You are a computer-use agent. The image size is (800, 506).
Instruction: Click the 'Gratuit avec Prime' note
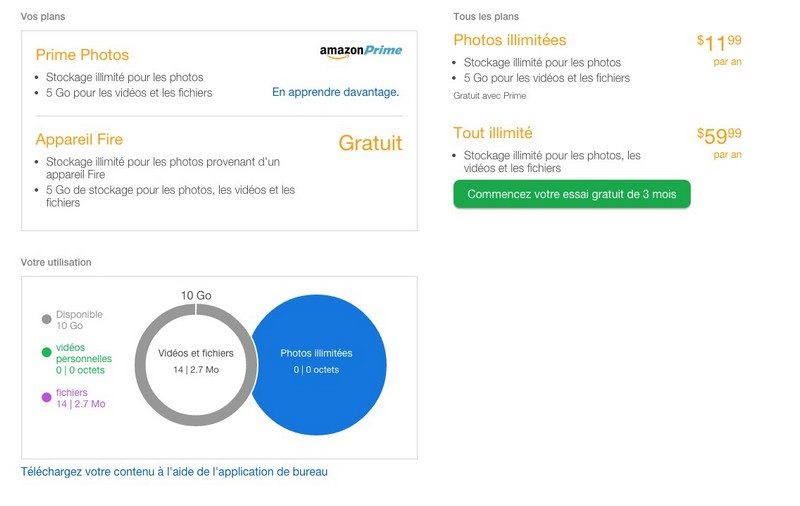pyautogui.click(x=489, y=96)
